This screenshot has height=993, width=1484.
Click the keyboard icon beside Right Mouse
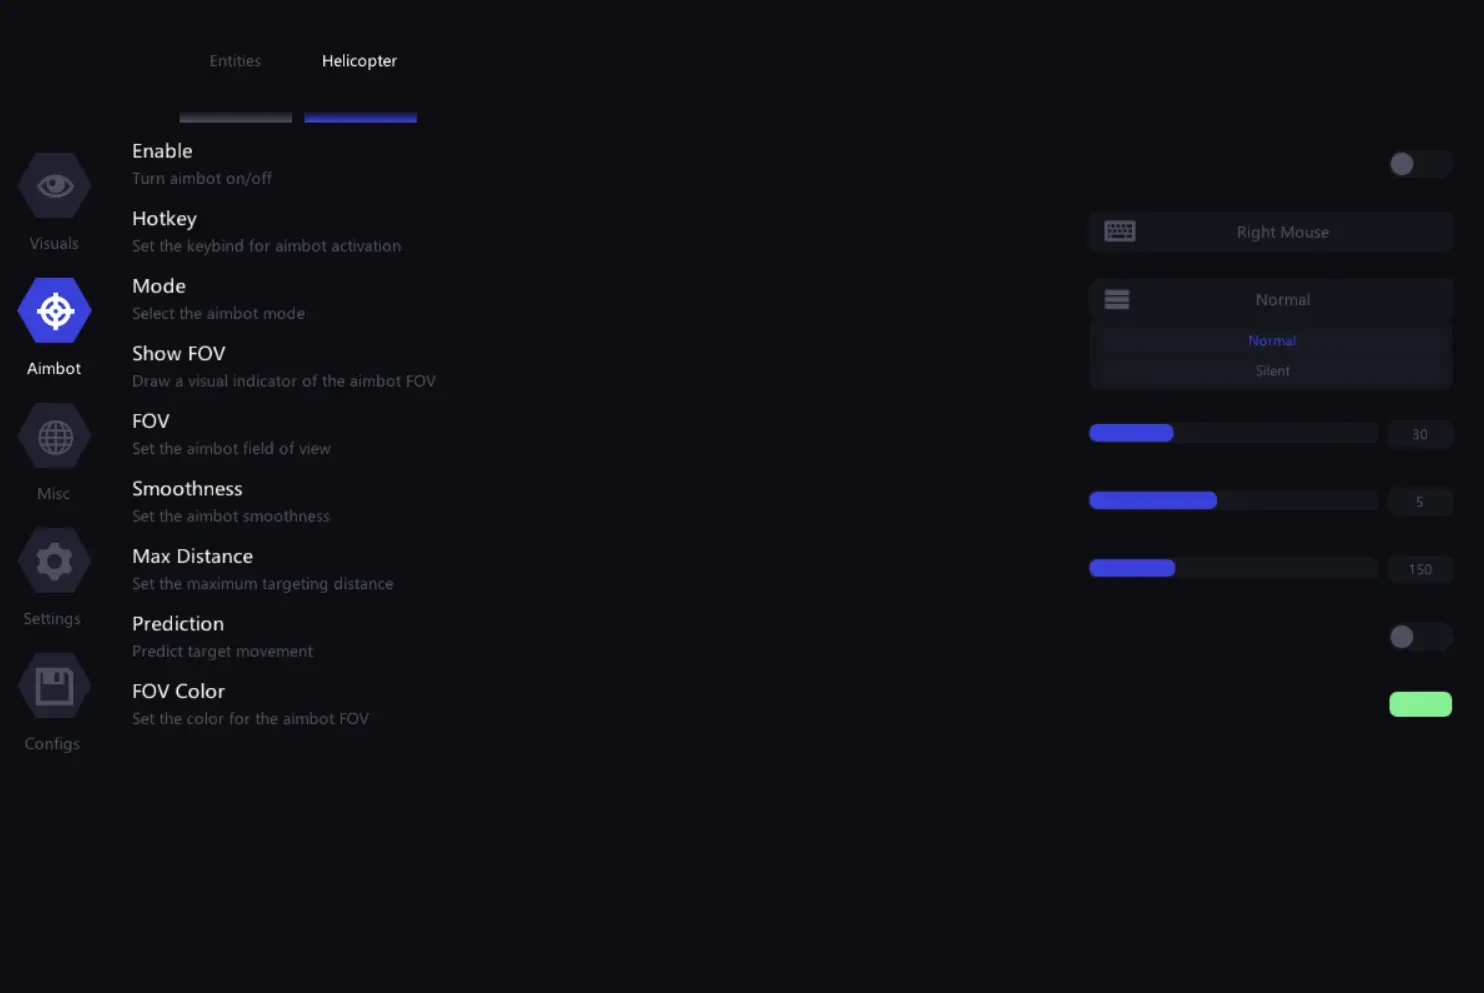click(x=1119, y=232)
